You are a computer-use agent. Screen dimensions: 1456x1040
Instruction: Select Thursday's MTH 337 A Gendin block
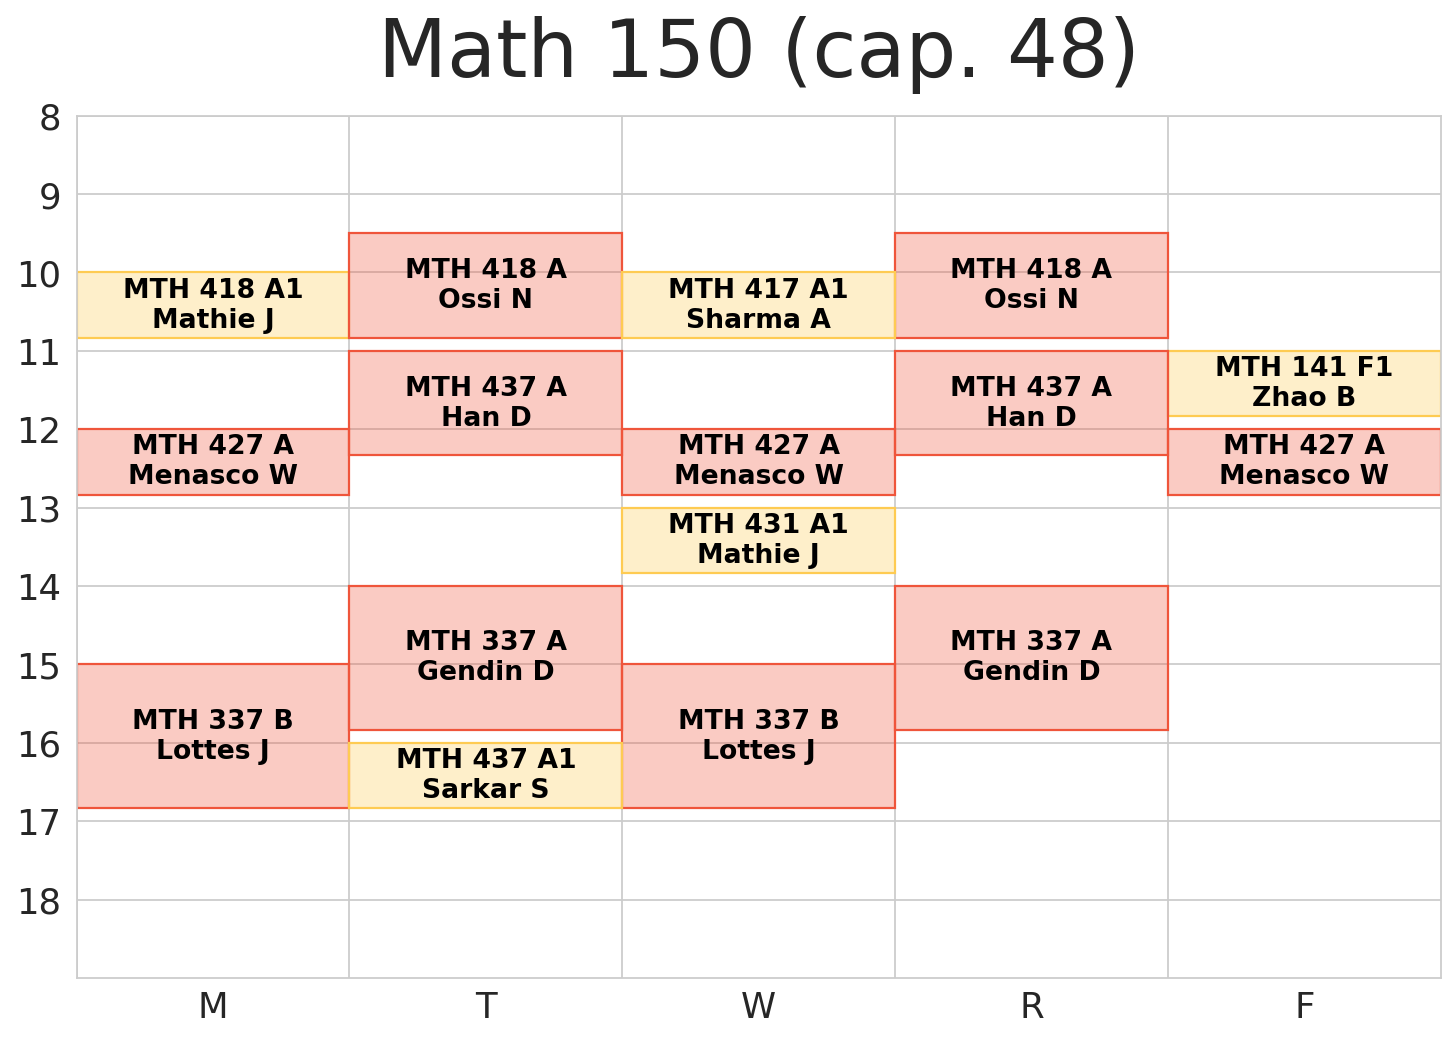1031,657
